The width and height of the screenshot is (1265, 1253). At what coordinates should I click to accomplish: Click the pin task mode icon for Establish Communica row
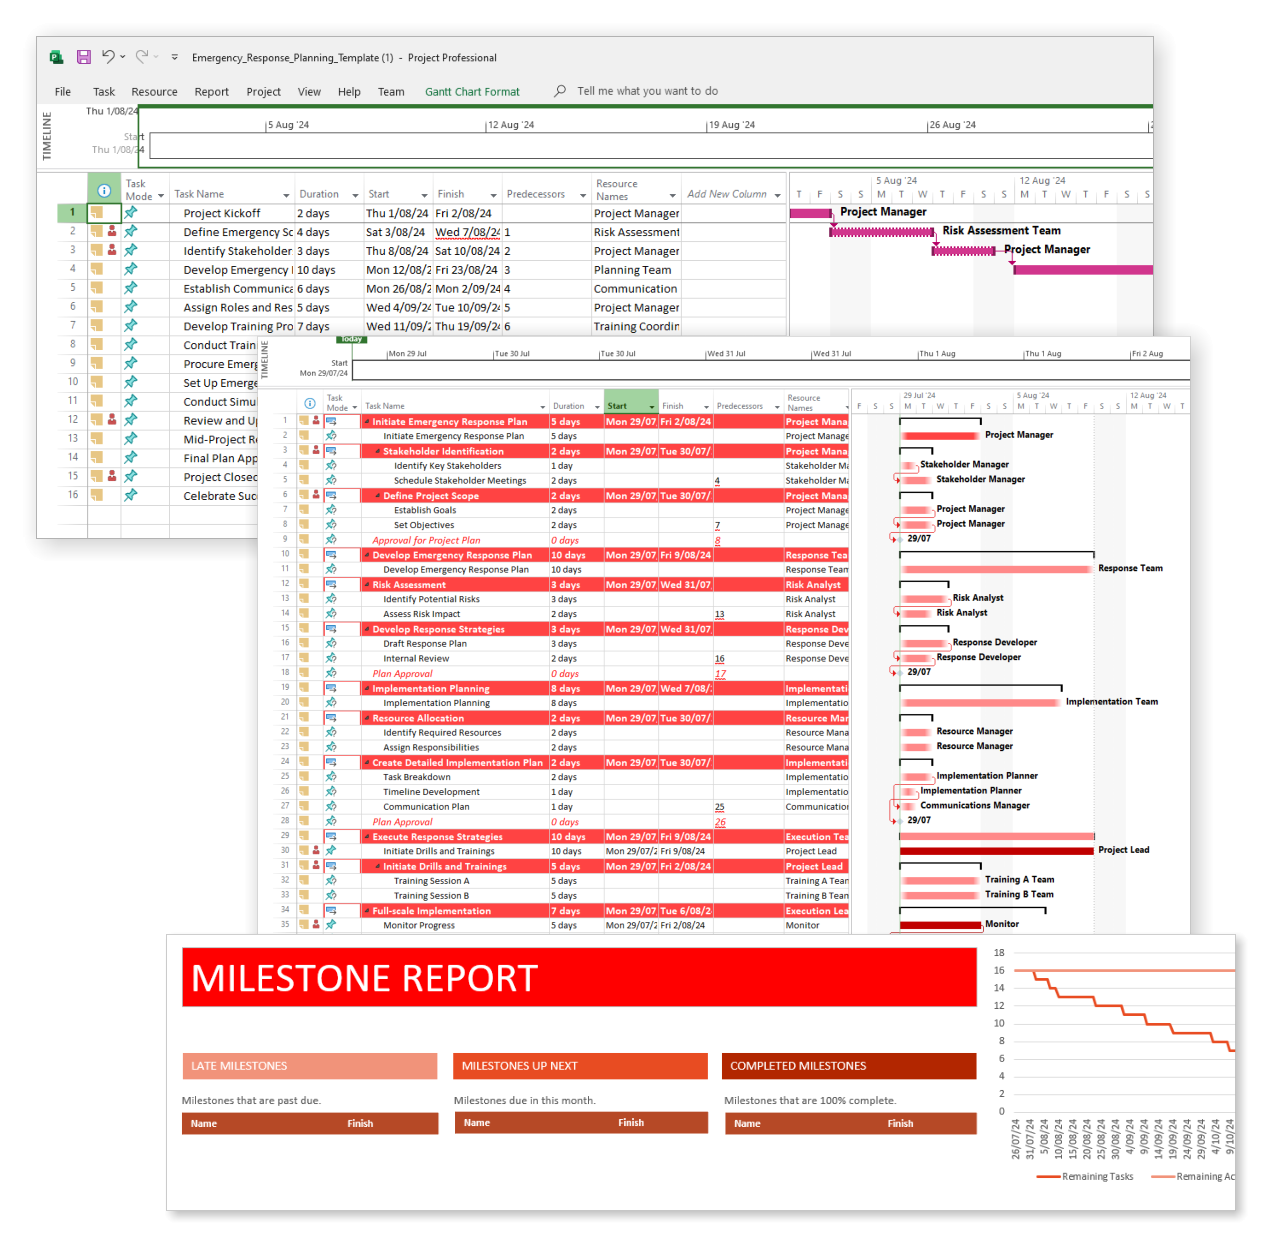pos(131,288)
